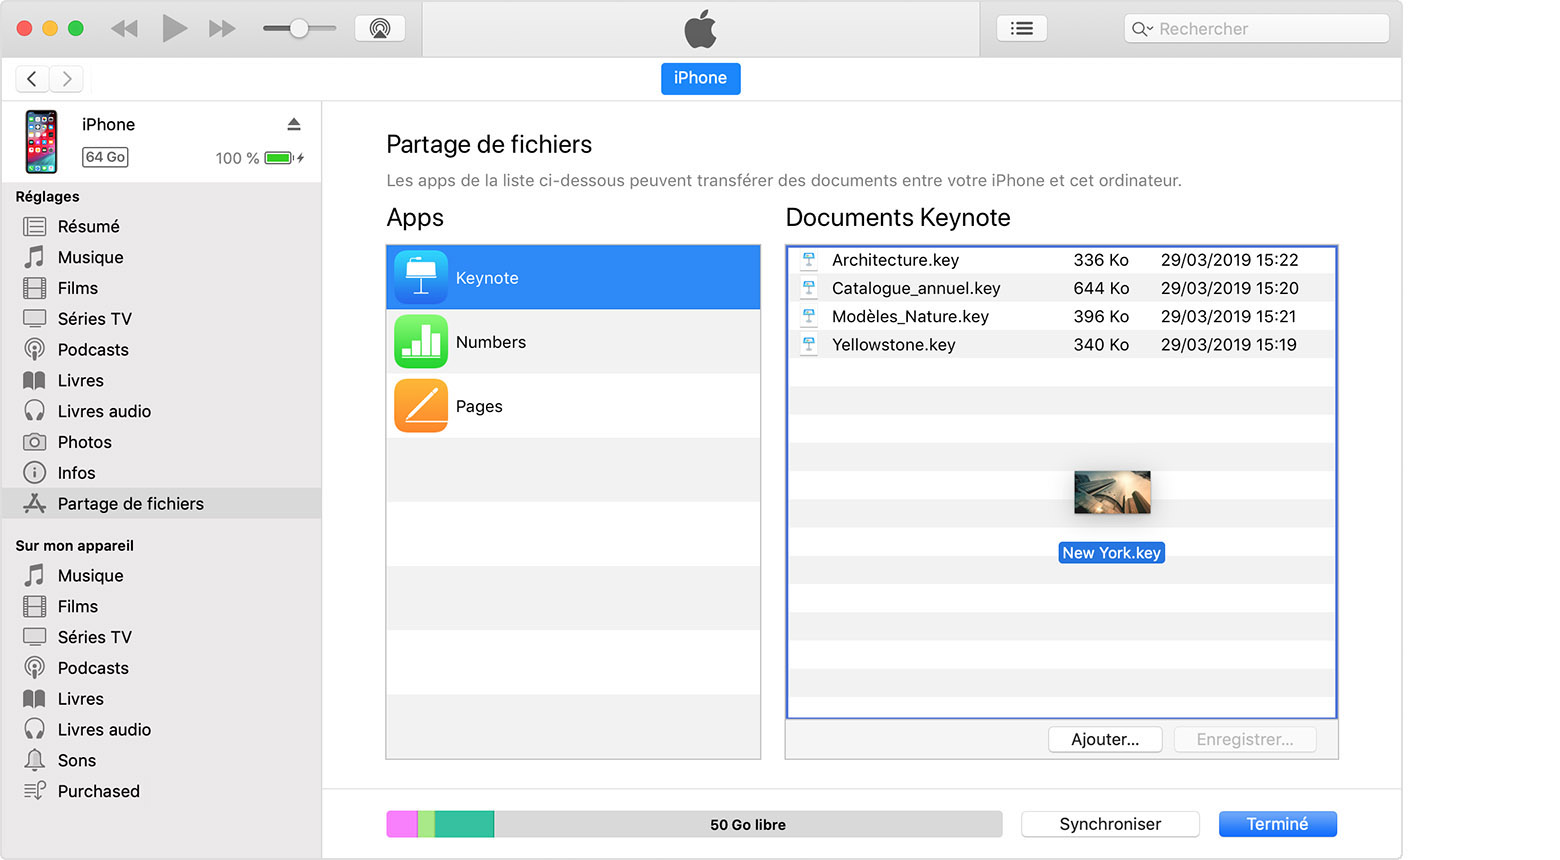Viewport: 1560px width, 860px height.
Task: Click the rewind previous track button
Action: tap(124, 28)
